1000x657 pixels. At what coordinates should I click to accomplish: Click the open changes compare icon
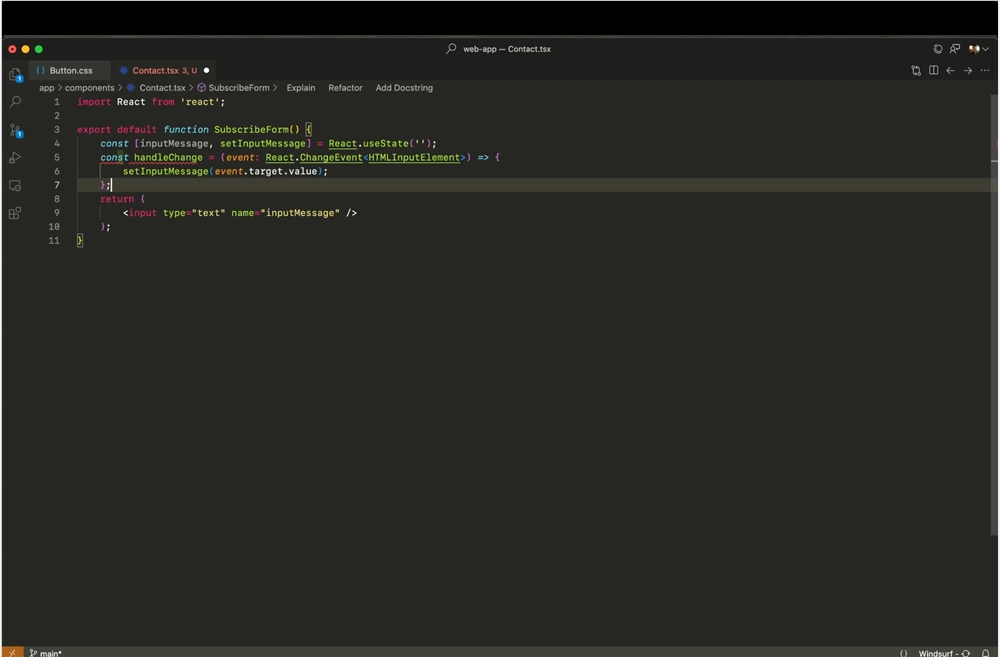(x=916, y=71)
